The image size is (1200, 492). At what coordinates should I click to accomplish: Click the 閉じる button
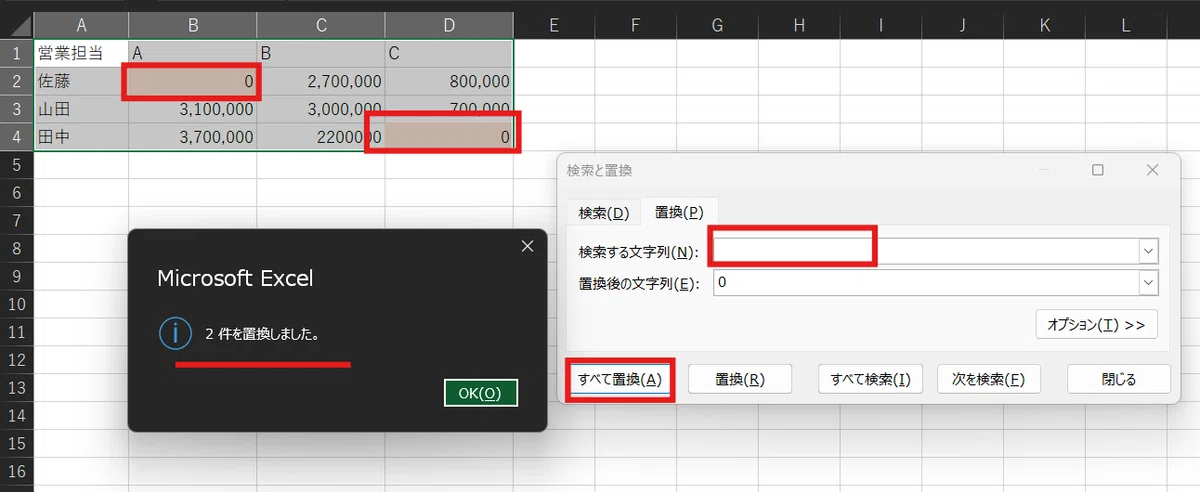click(1119, 379)
